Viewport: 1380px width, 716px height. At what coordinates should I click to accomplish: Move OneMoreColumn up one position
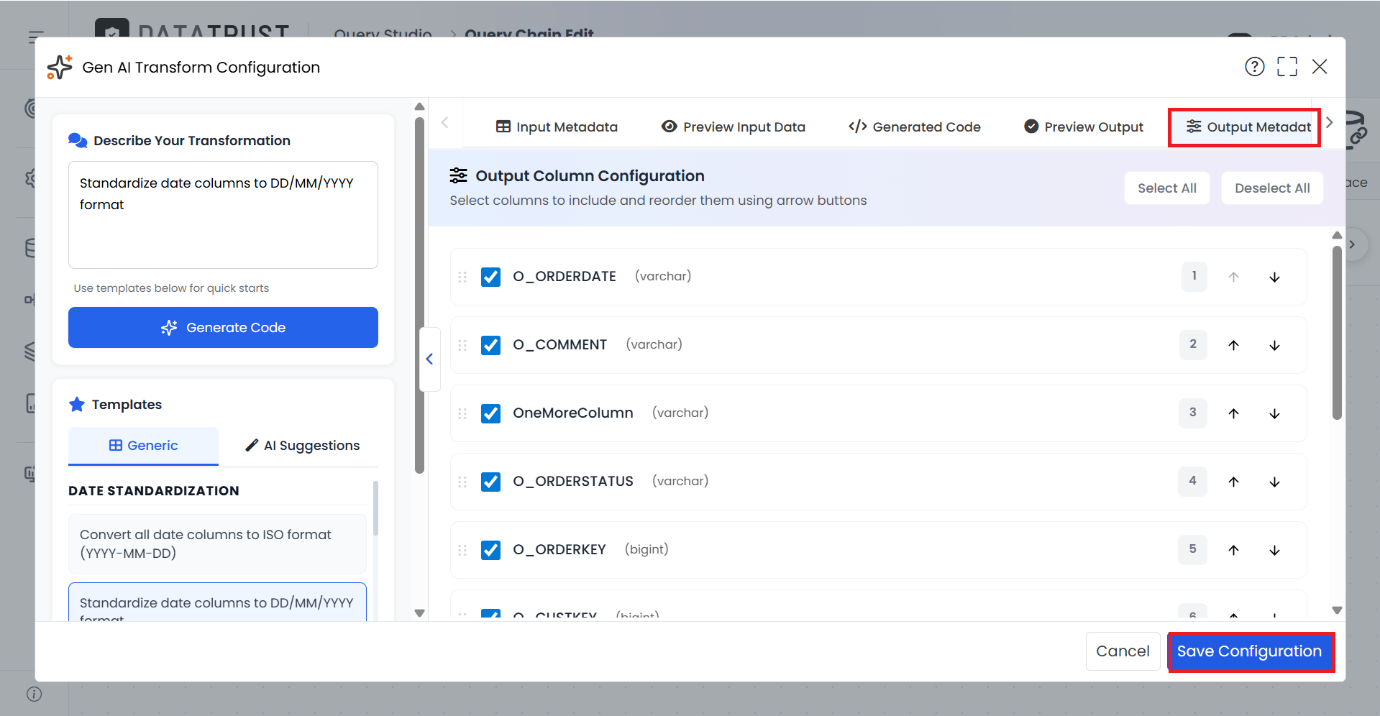pyautogui.click(x=1234, y=413)
